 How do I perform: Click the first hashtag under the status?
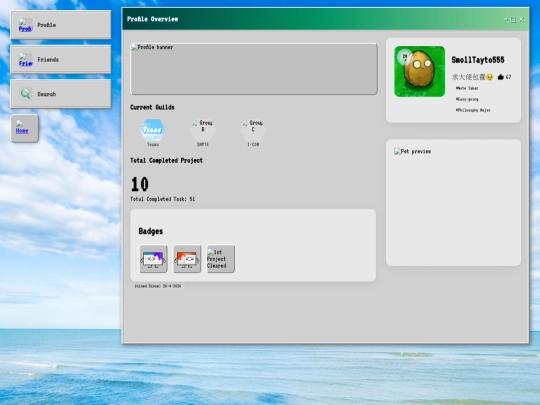467,88
